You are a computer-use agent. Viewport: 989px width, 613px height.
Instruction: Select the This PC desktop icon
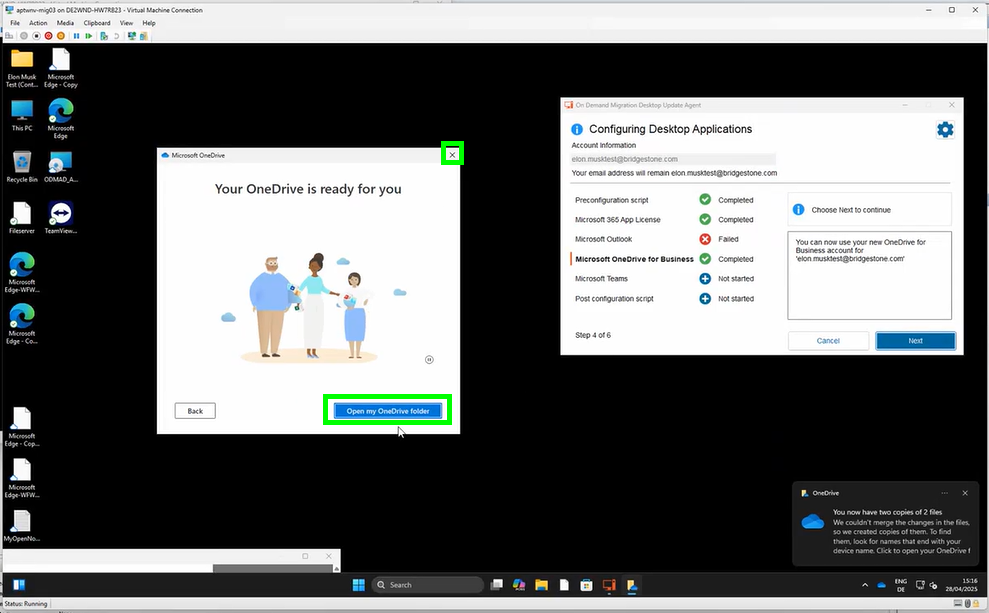pyautogui.click(x=22, y=115)
